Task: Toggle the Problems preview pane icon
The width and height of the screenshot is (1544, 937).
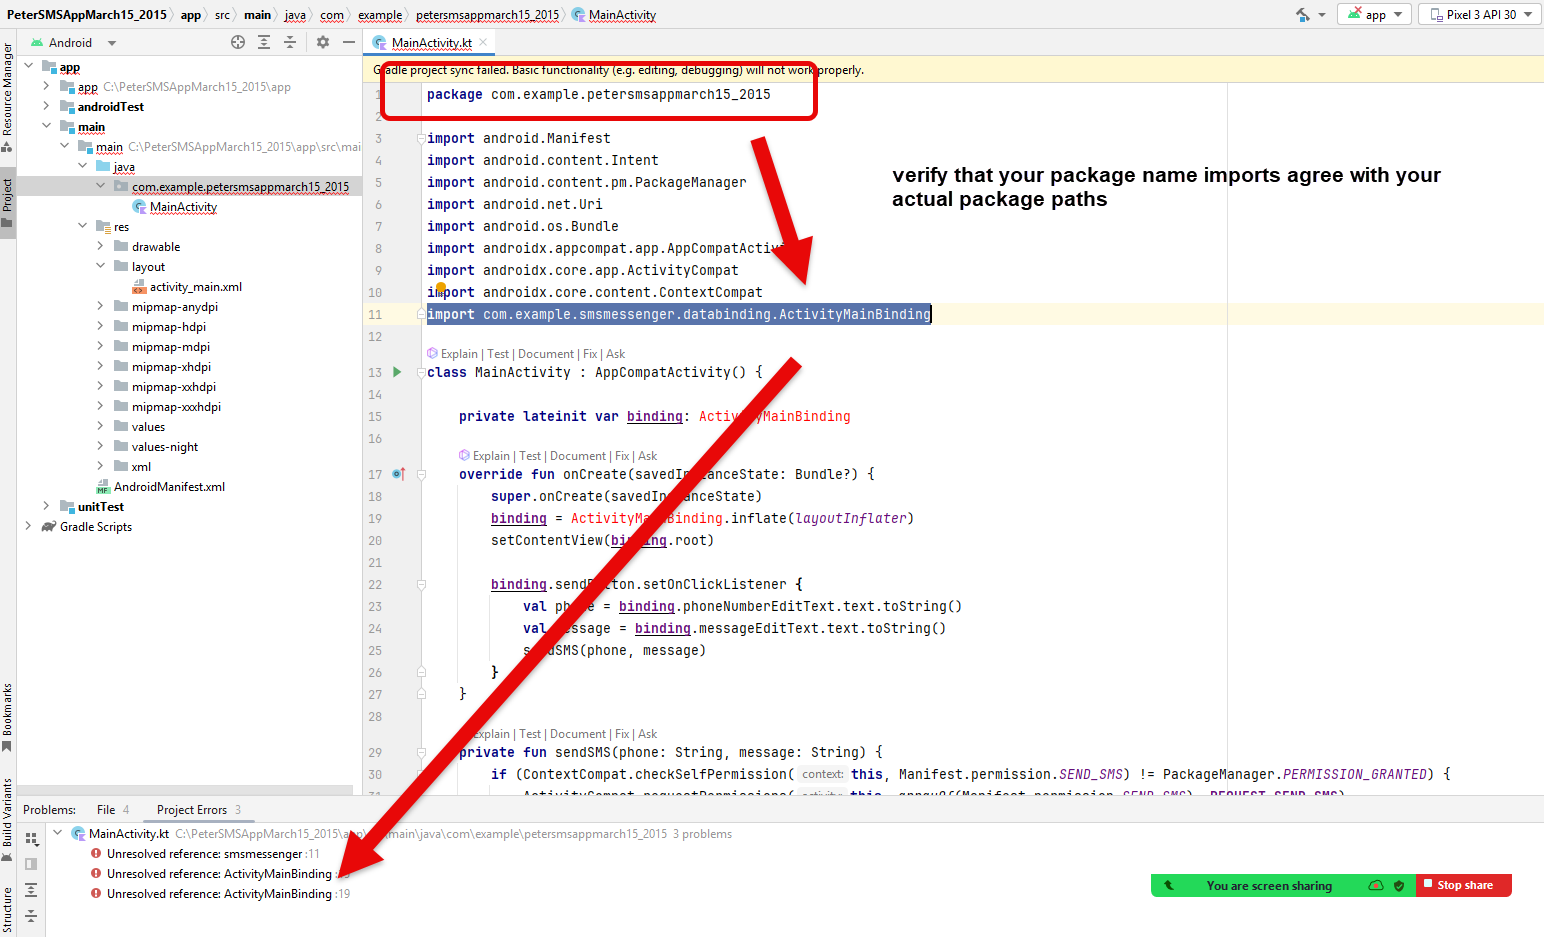Action: tap(31, 864)
